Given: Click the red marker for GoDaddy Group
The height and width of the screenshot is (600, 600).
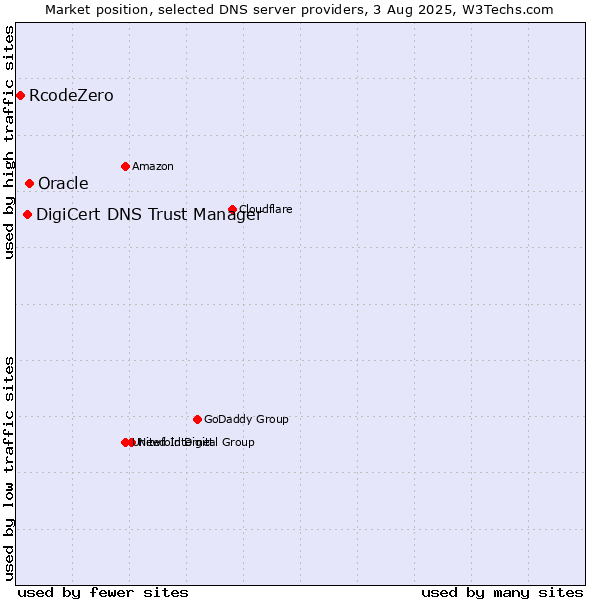Looking at the screenshot, I should [197, 420].
